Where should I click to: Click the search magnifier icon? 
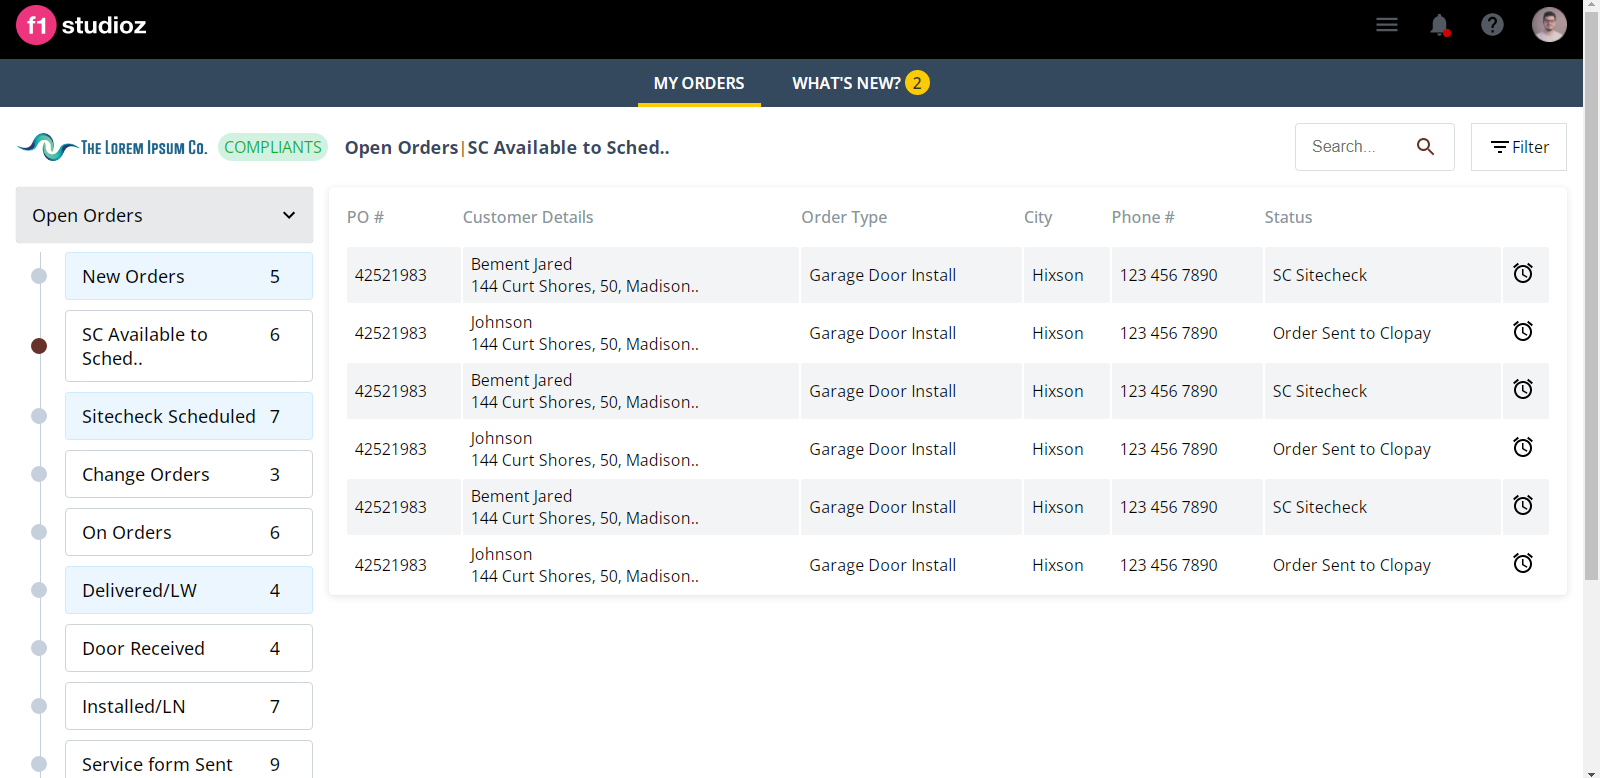pos(1425,147)
